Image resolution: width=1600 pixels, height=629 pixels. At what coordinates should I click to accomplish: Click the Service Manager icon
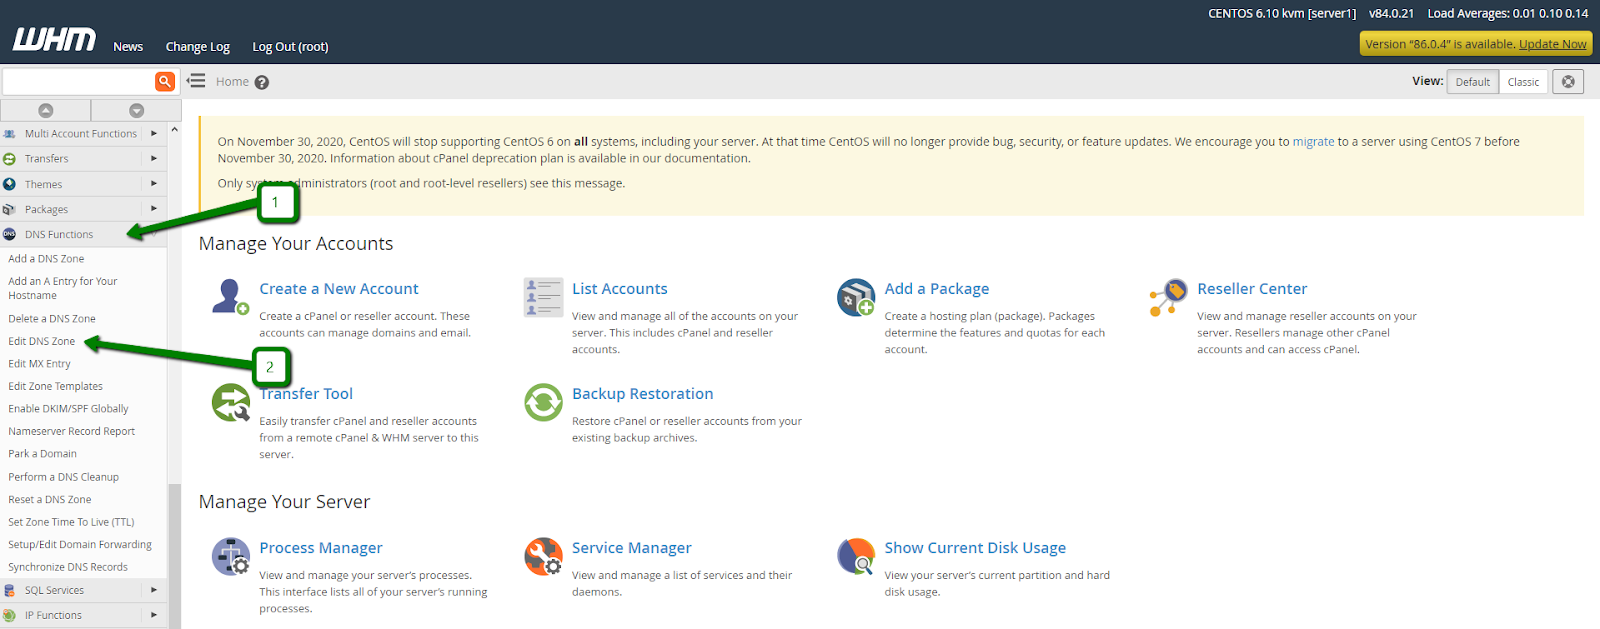[x=543, y=557]
